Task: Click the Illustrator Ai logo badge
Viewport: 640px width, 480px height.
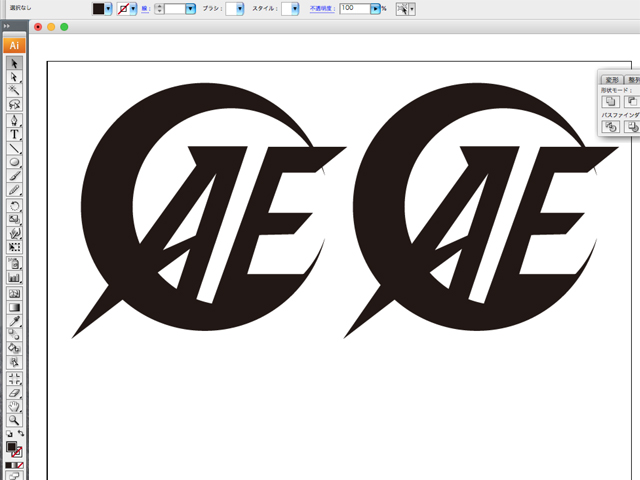Action: point(14,45)
